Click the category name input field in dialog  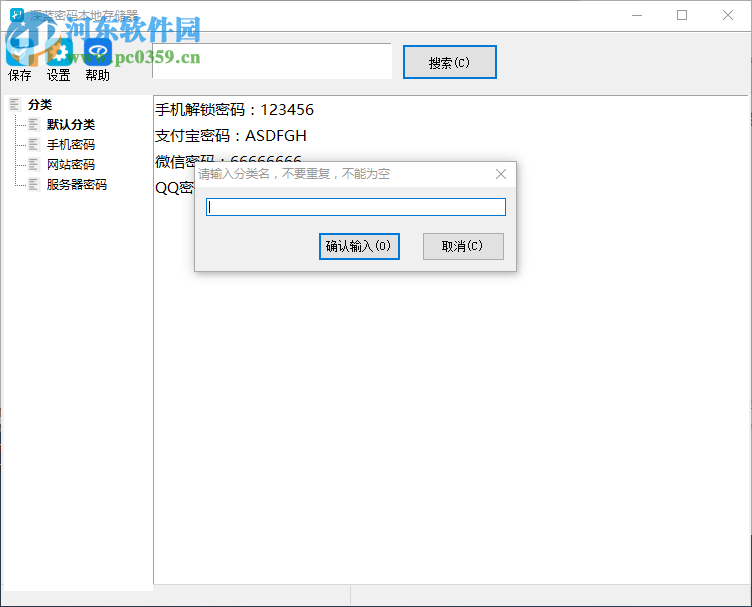click(356, 207)
